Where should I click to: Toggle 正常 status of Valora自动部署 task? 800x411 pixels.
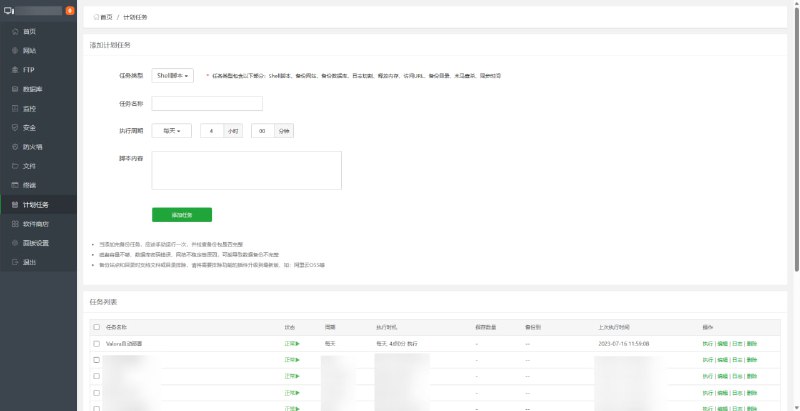point(292,343)
